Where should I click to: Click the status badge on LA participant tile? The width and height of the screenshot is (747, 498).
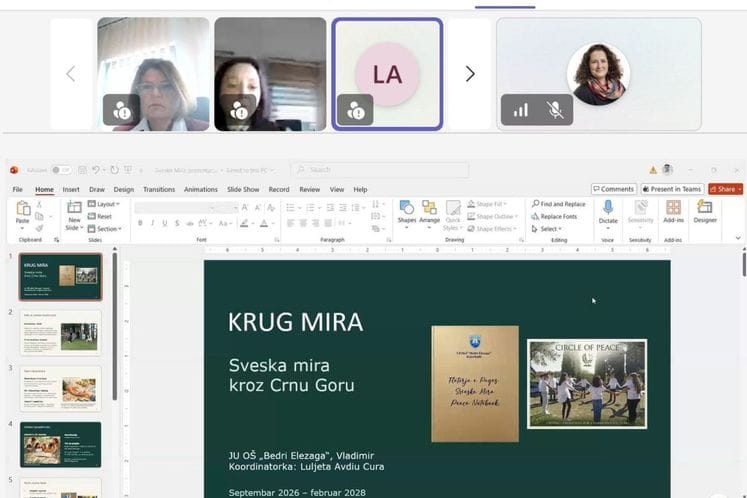click(355, 110)
